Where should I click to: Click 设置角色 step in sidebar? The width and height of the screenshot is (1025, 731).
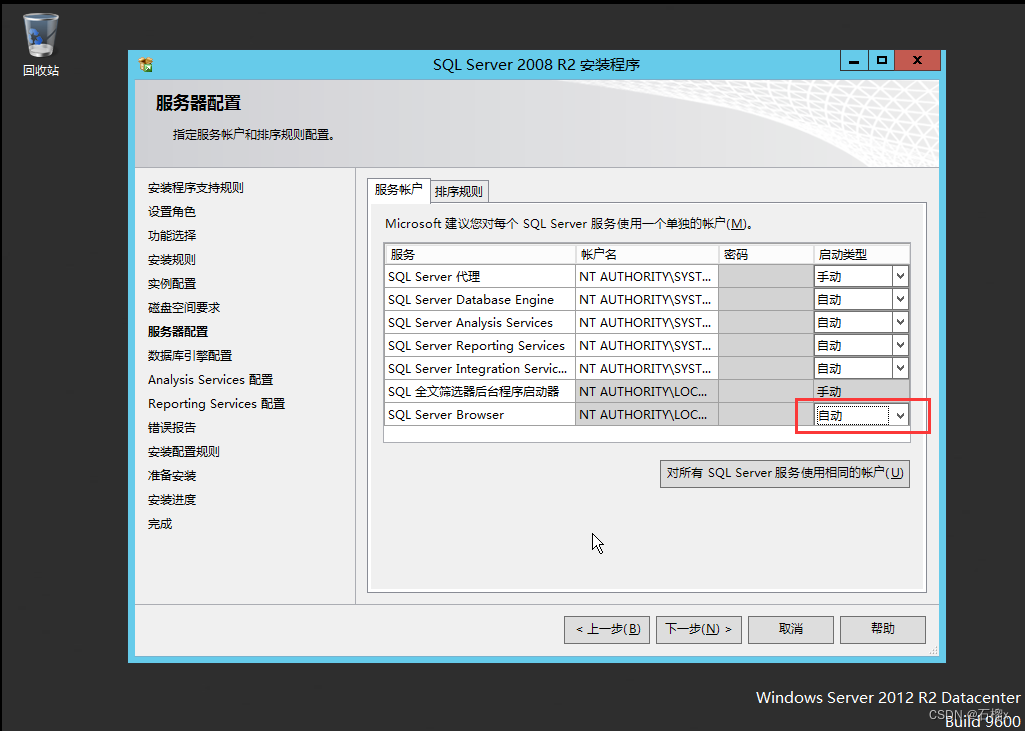click(x=171, y=212)
